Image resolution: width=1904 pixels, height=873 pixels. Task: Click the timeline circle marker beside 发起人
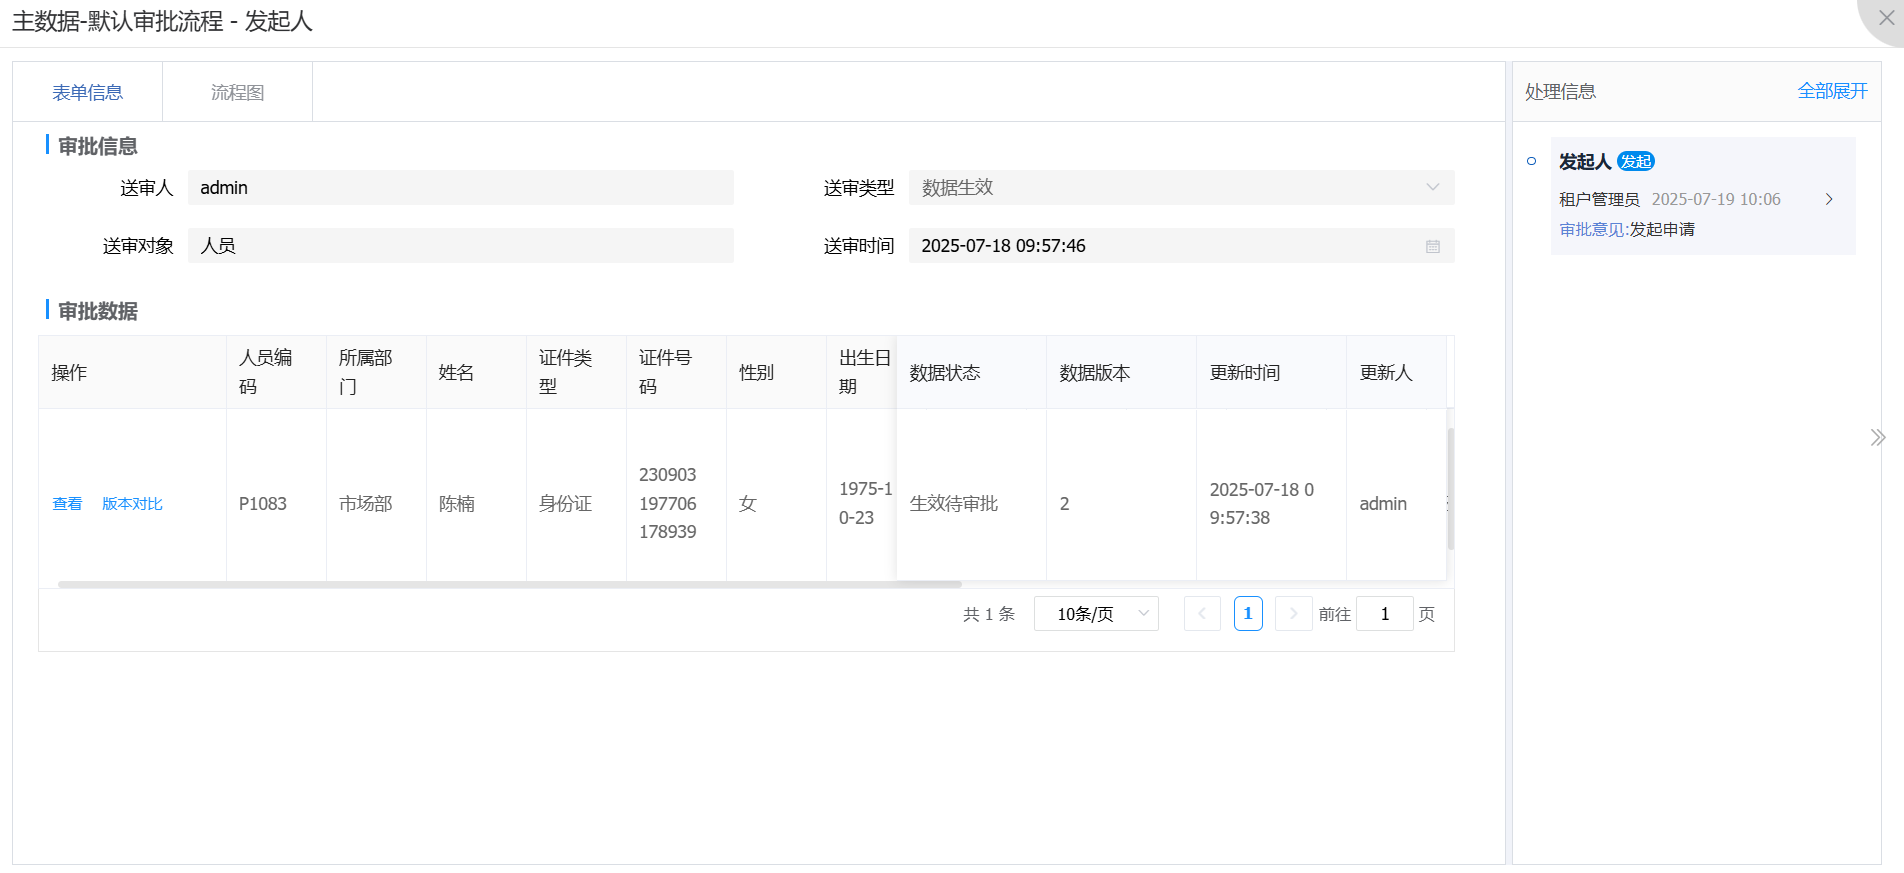coord(1531,161)
